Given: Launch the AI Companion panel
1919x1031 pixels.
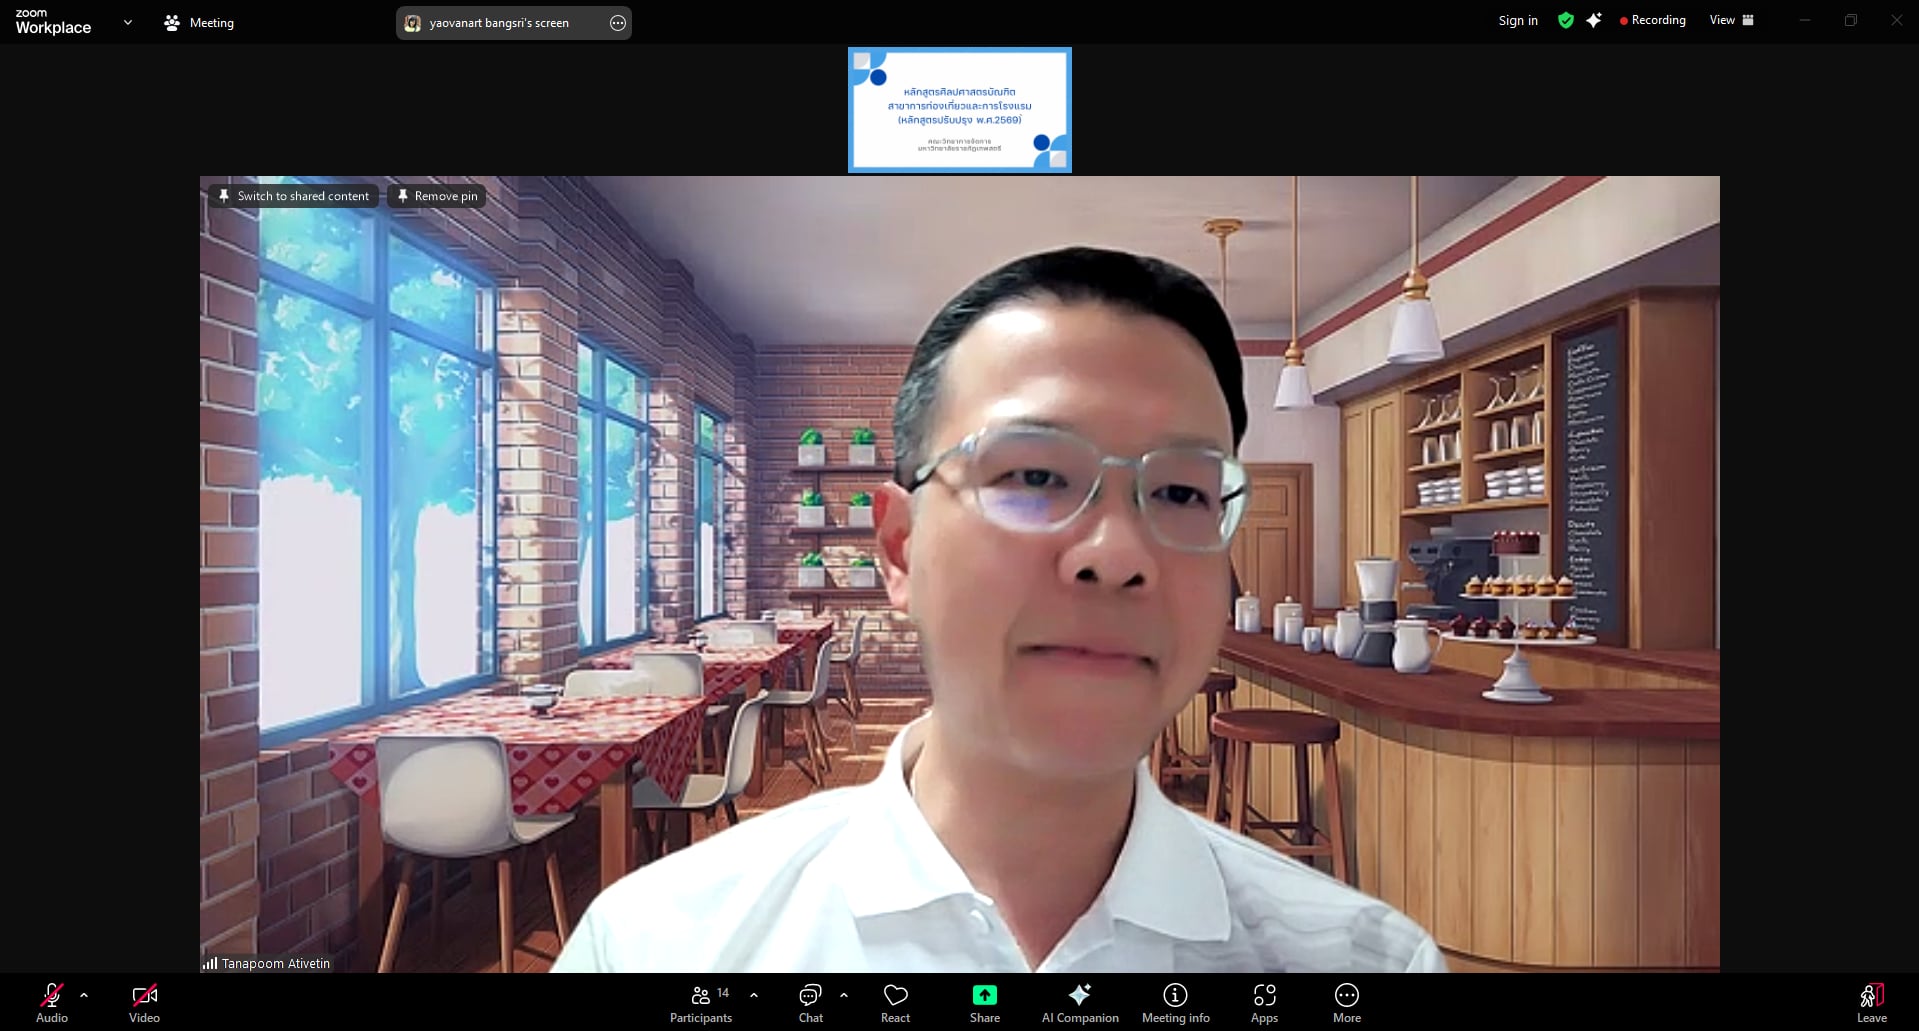Looking at the screenshot, I should [1079, 1002].
